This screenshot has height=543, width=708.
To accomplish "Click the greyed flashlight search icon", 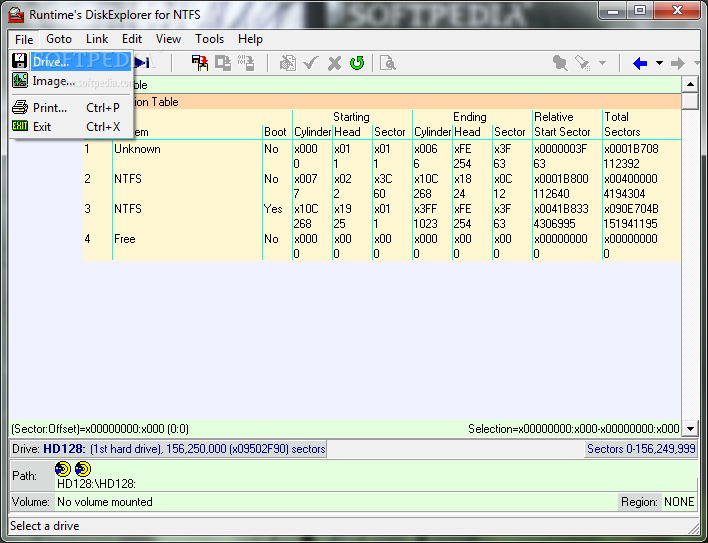I will coord(583,63).
